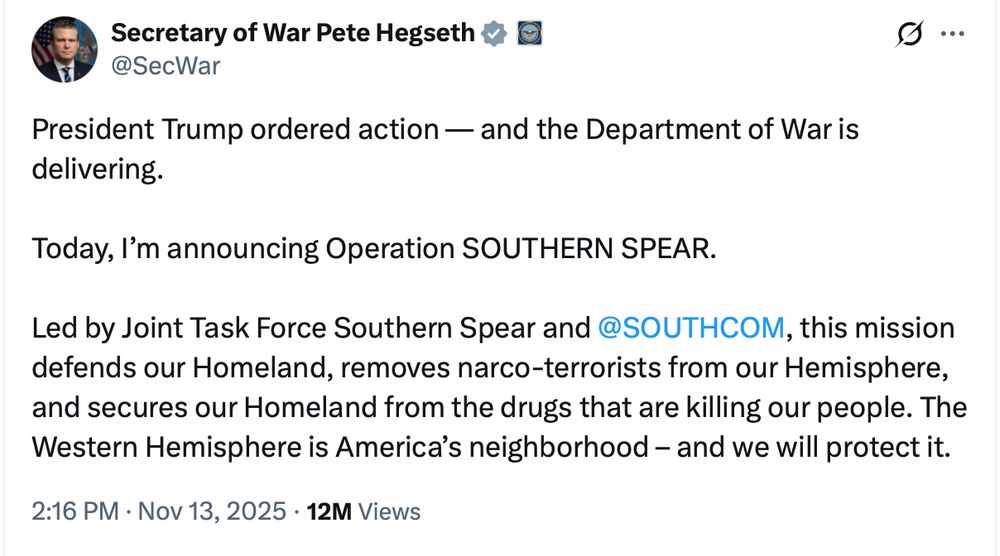Open the @SecWar handle link
This screenshot has width=1000, height=556.
(165, 66)
